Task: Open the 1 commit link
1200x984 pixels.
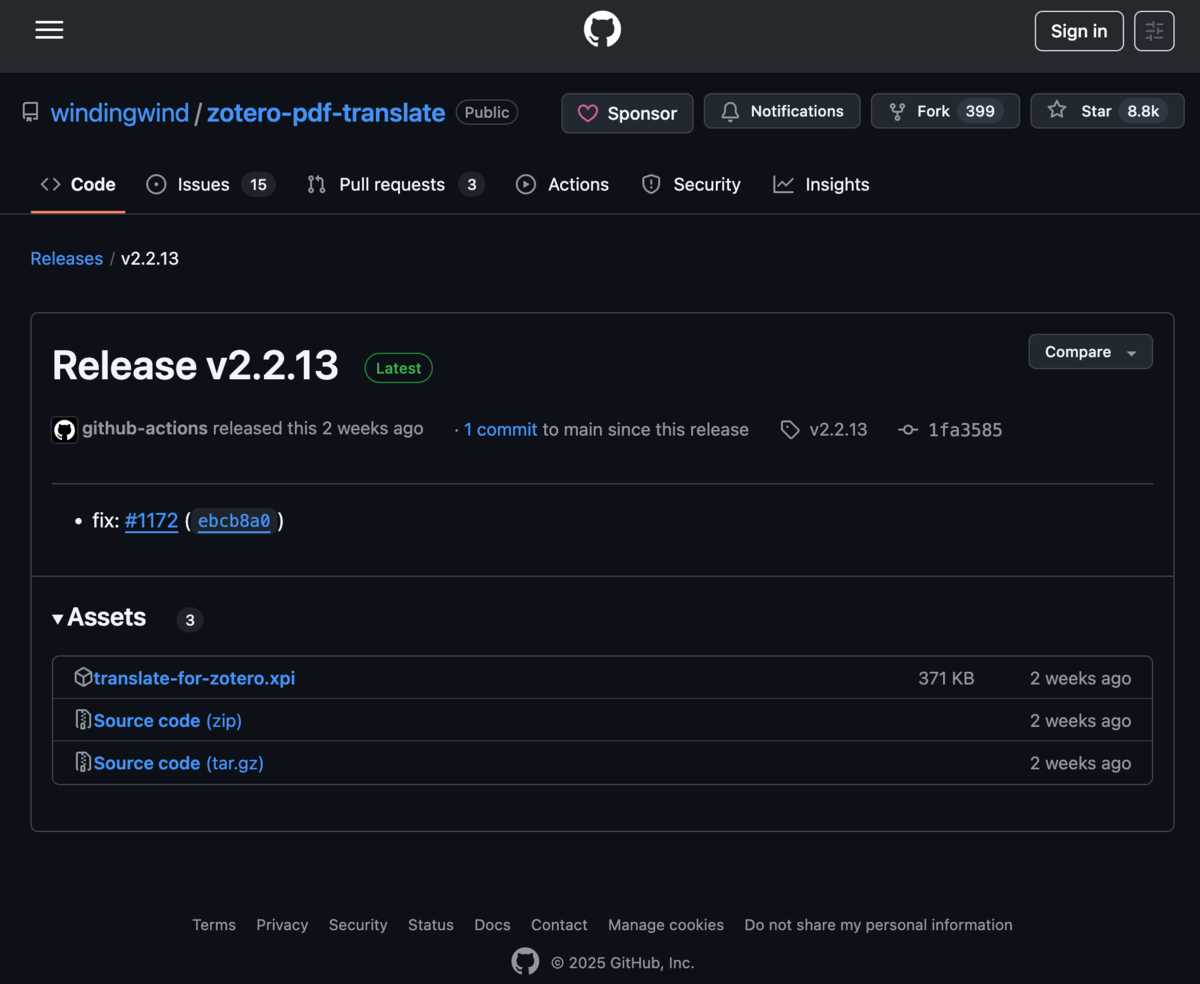Action: tap(501, 429)
